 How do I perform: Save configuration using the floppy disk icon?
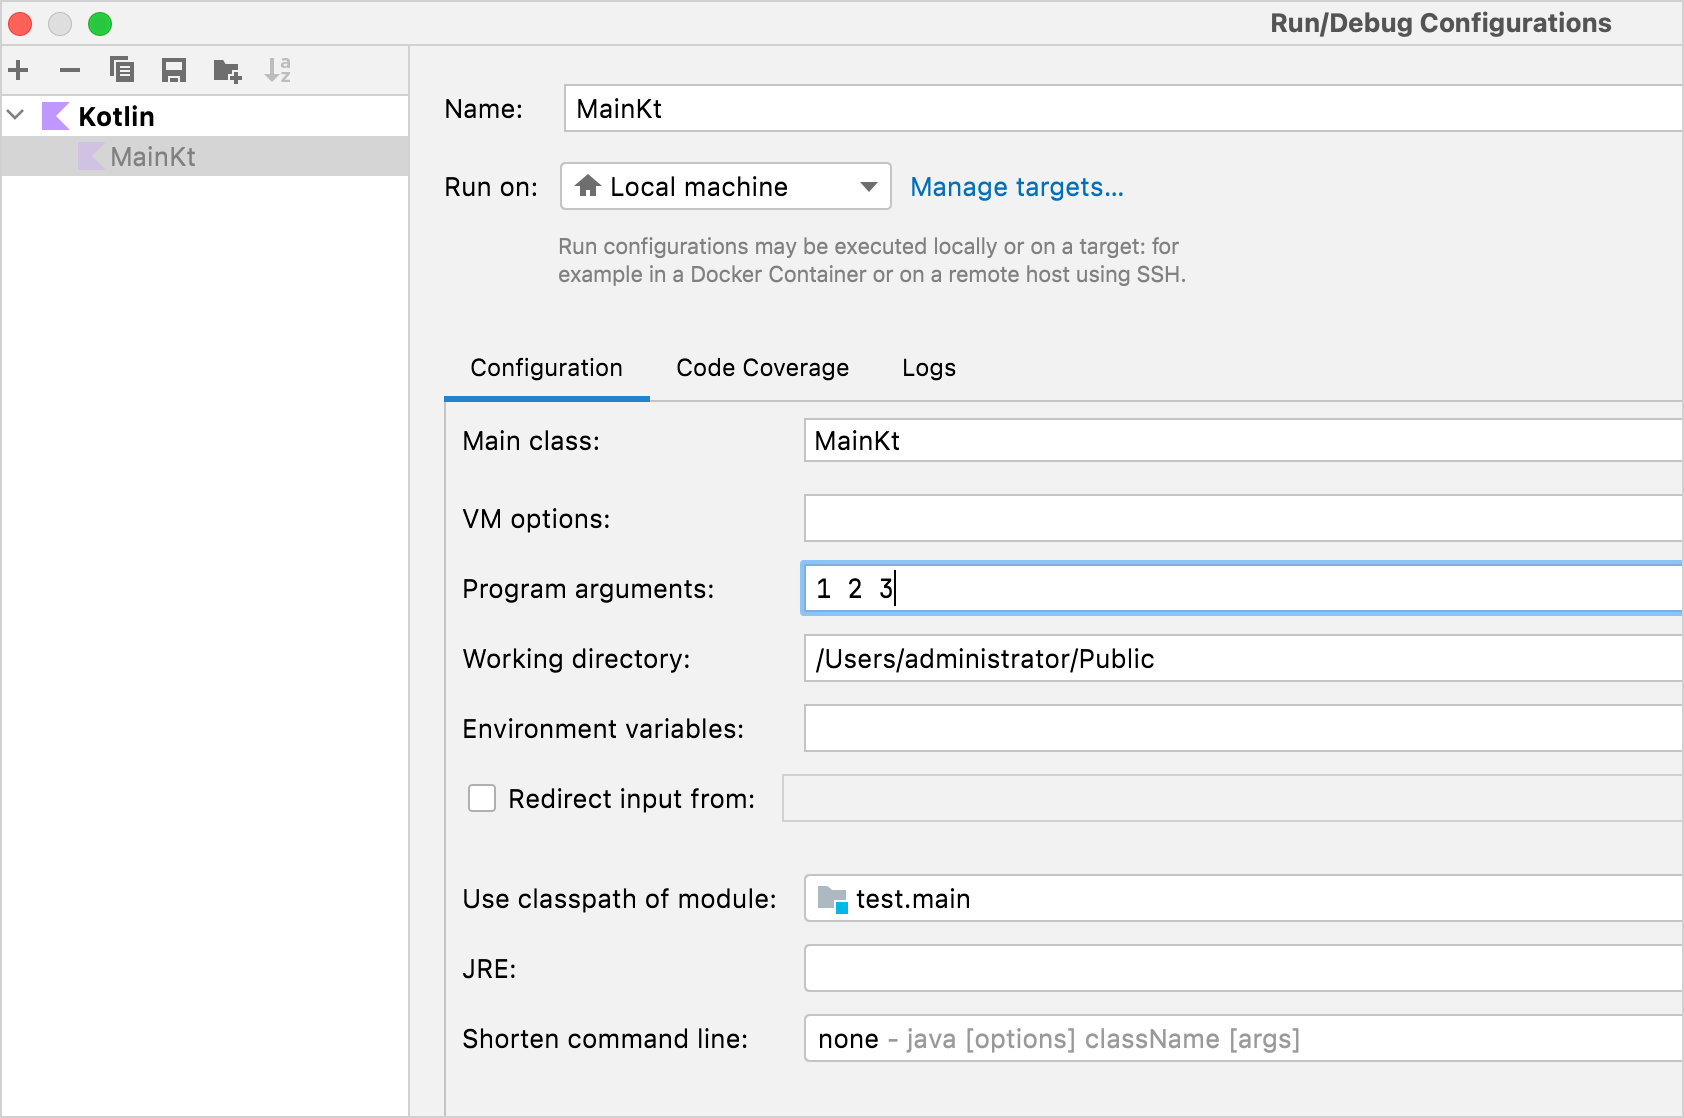(x=174, y=70)
